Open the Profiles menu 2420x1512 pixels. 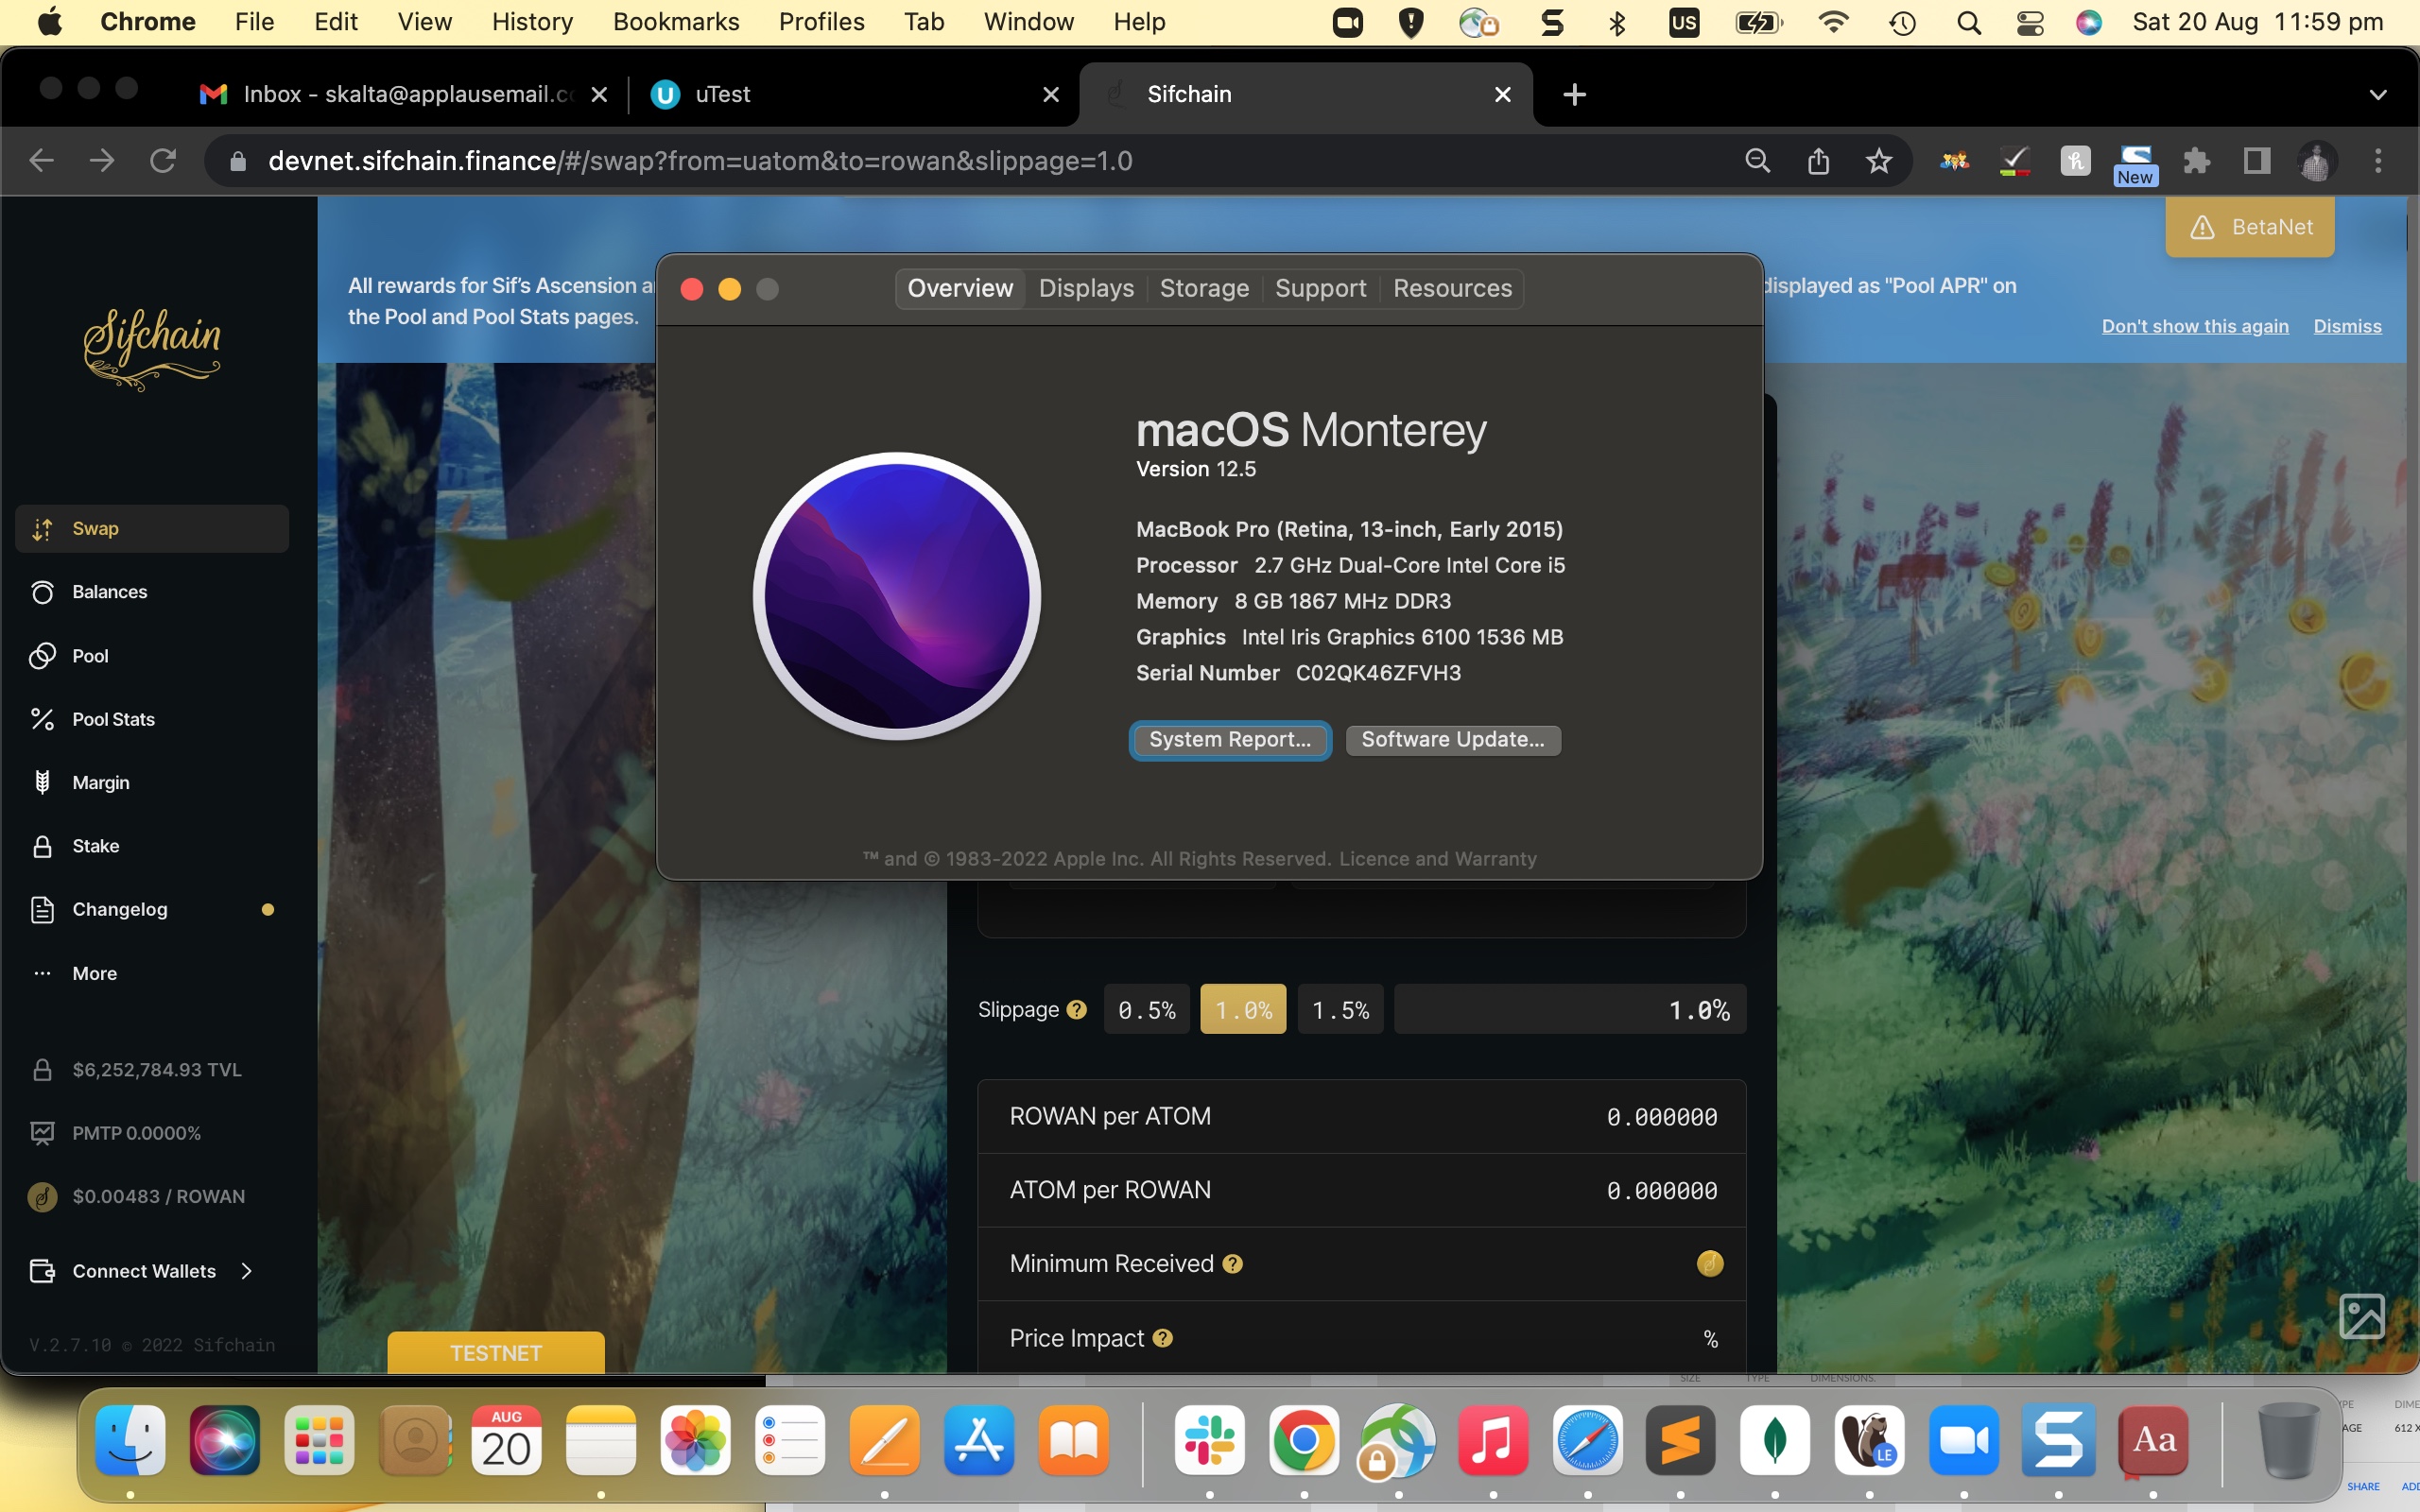point(821,22)
